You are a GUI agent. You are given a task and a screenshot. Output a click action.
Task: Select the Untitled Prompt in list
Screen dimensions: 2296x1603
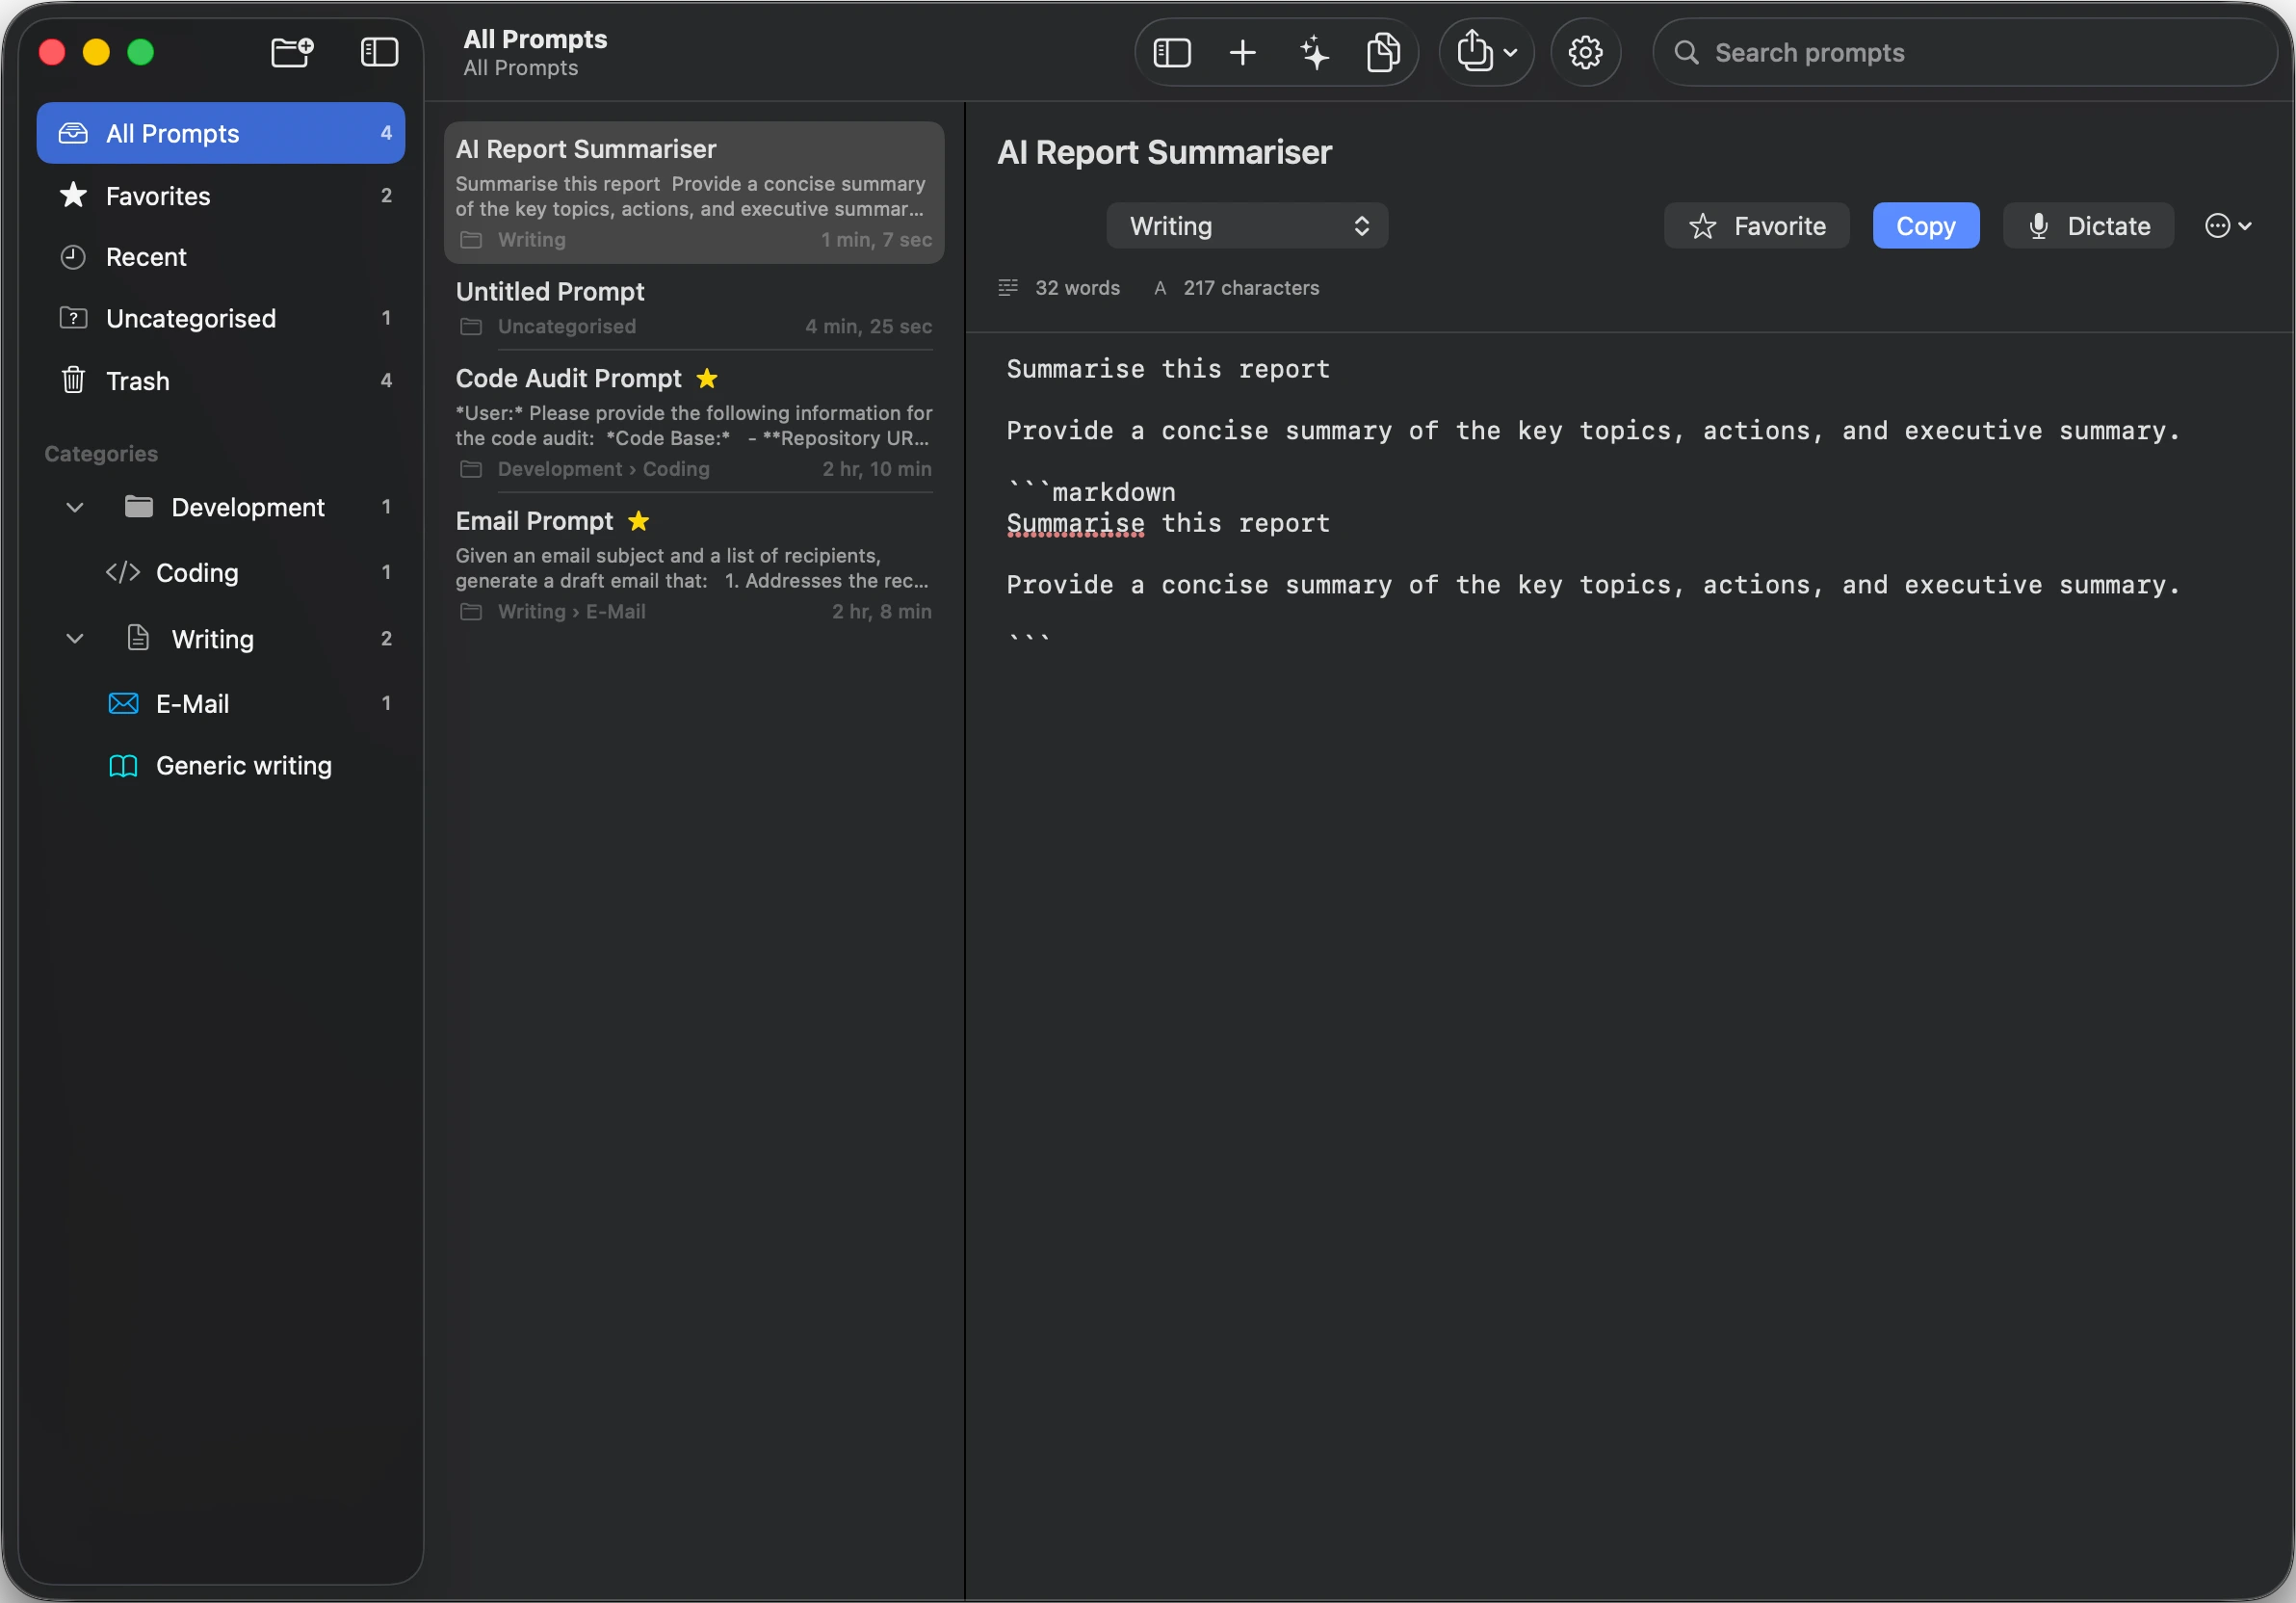pos(694,308)
